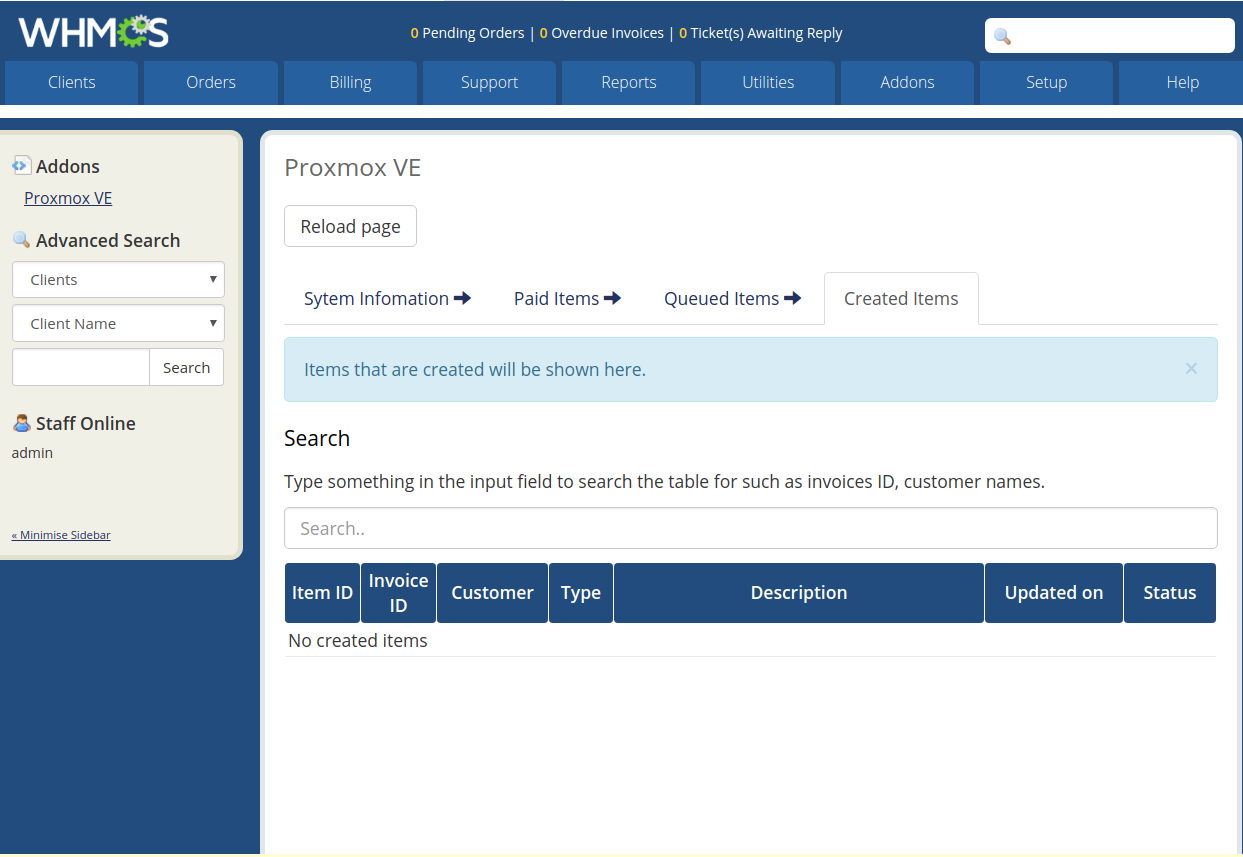Switch to Sytem Infomation tab
This screenshot has width=1243, height=857.
coord(388,298)
